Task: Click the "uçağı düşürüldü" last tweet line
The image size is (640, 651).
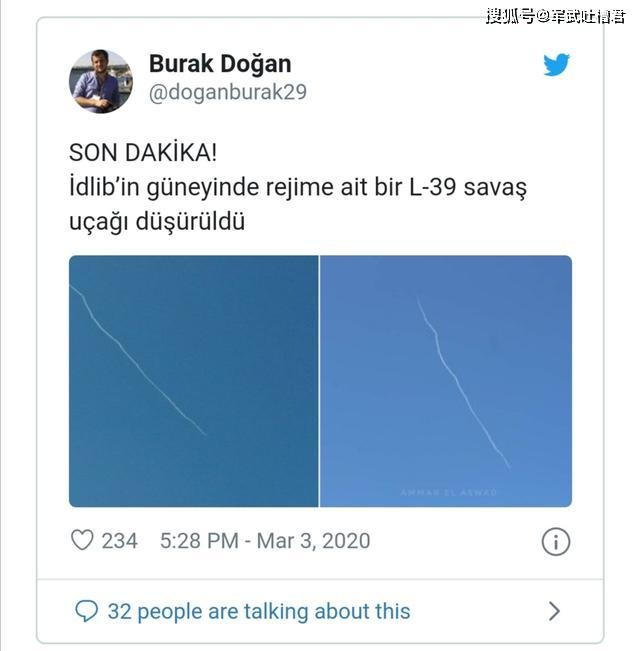Action: [157, 222]
